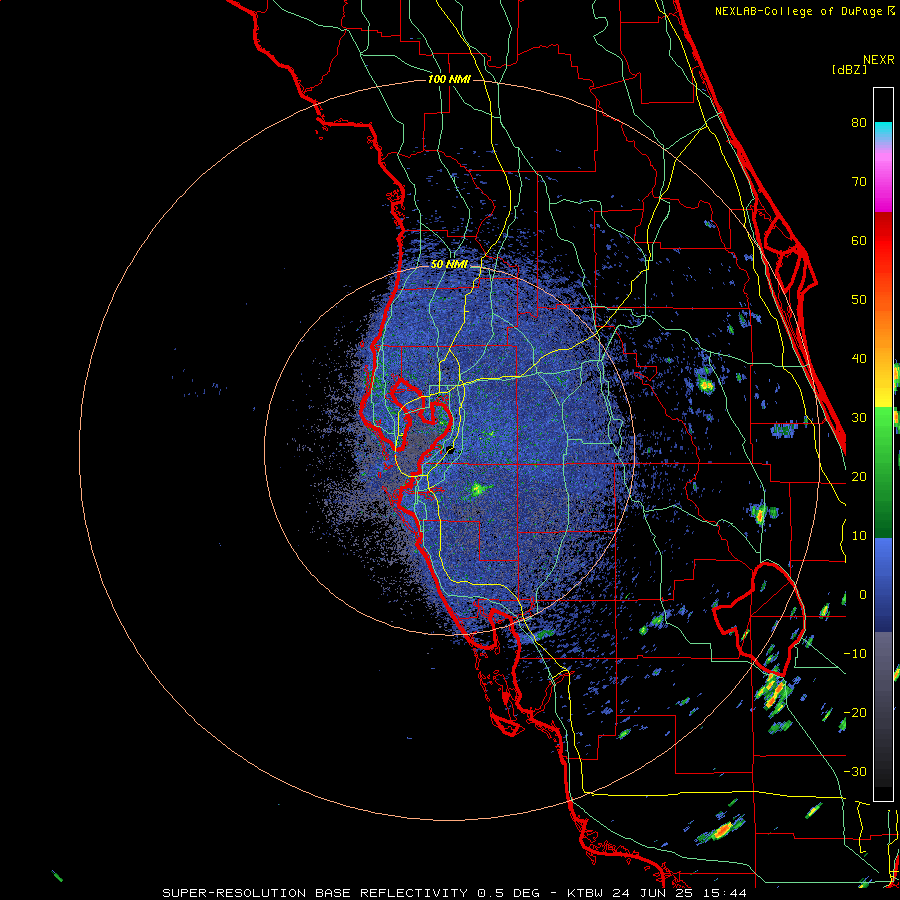Select the -30 value on the dBZ scale
900x900 pixels.
pyautogui.click(x=855, y=771)
